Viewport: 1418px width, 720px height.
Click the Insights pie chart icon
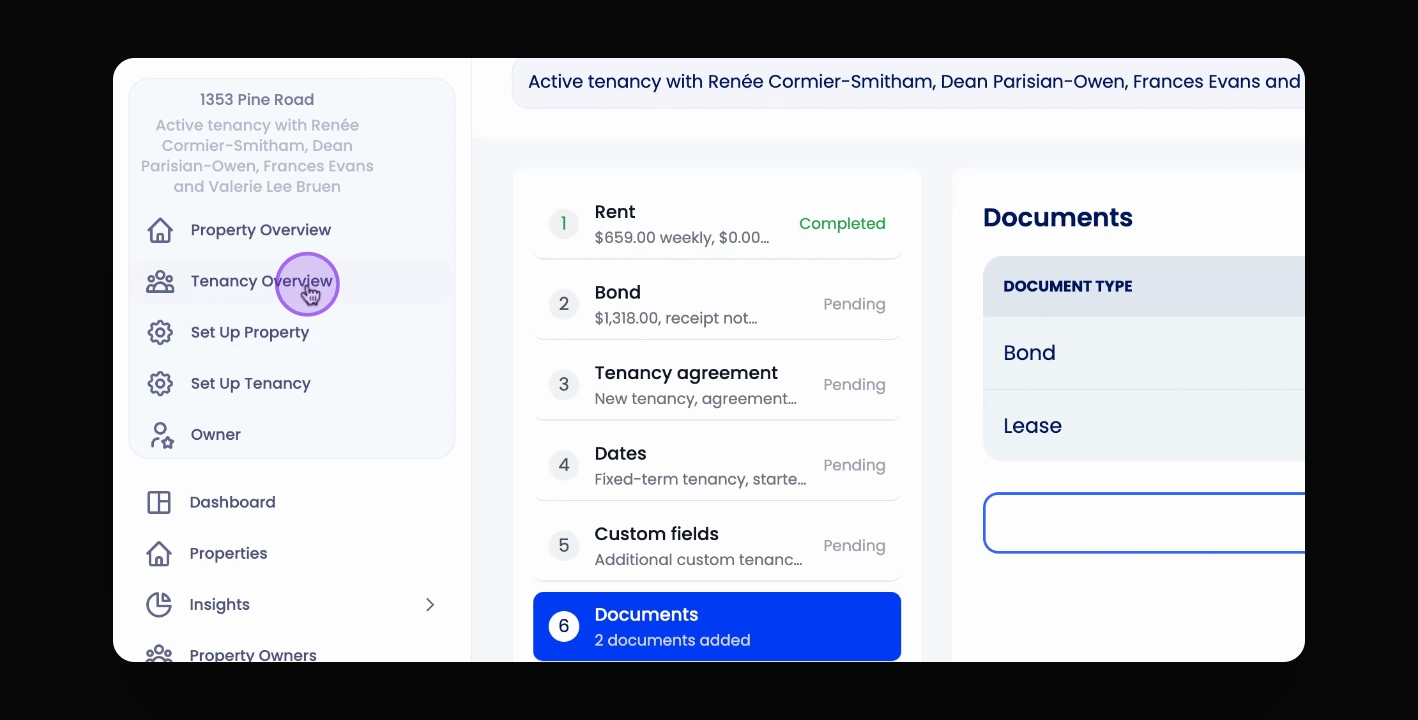click(159, 605)
